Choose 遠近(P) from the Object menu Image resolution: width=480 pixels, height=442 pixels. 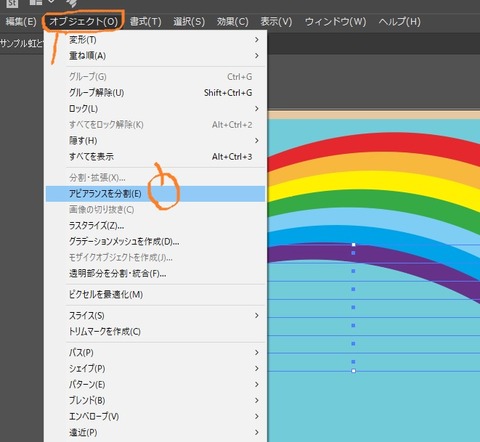pos(155,432)
